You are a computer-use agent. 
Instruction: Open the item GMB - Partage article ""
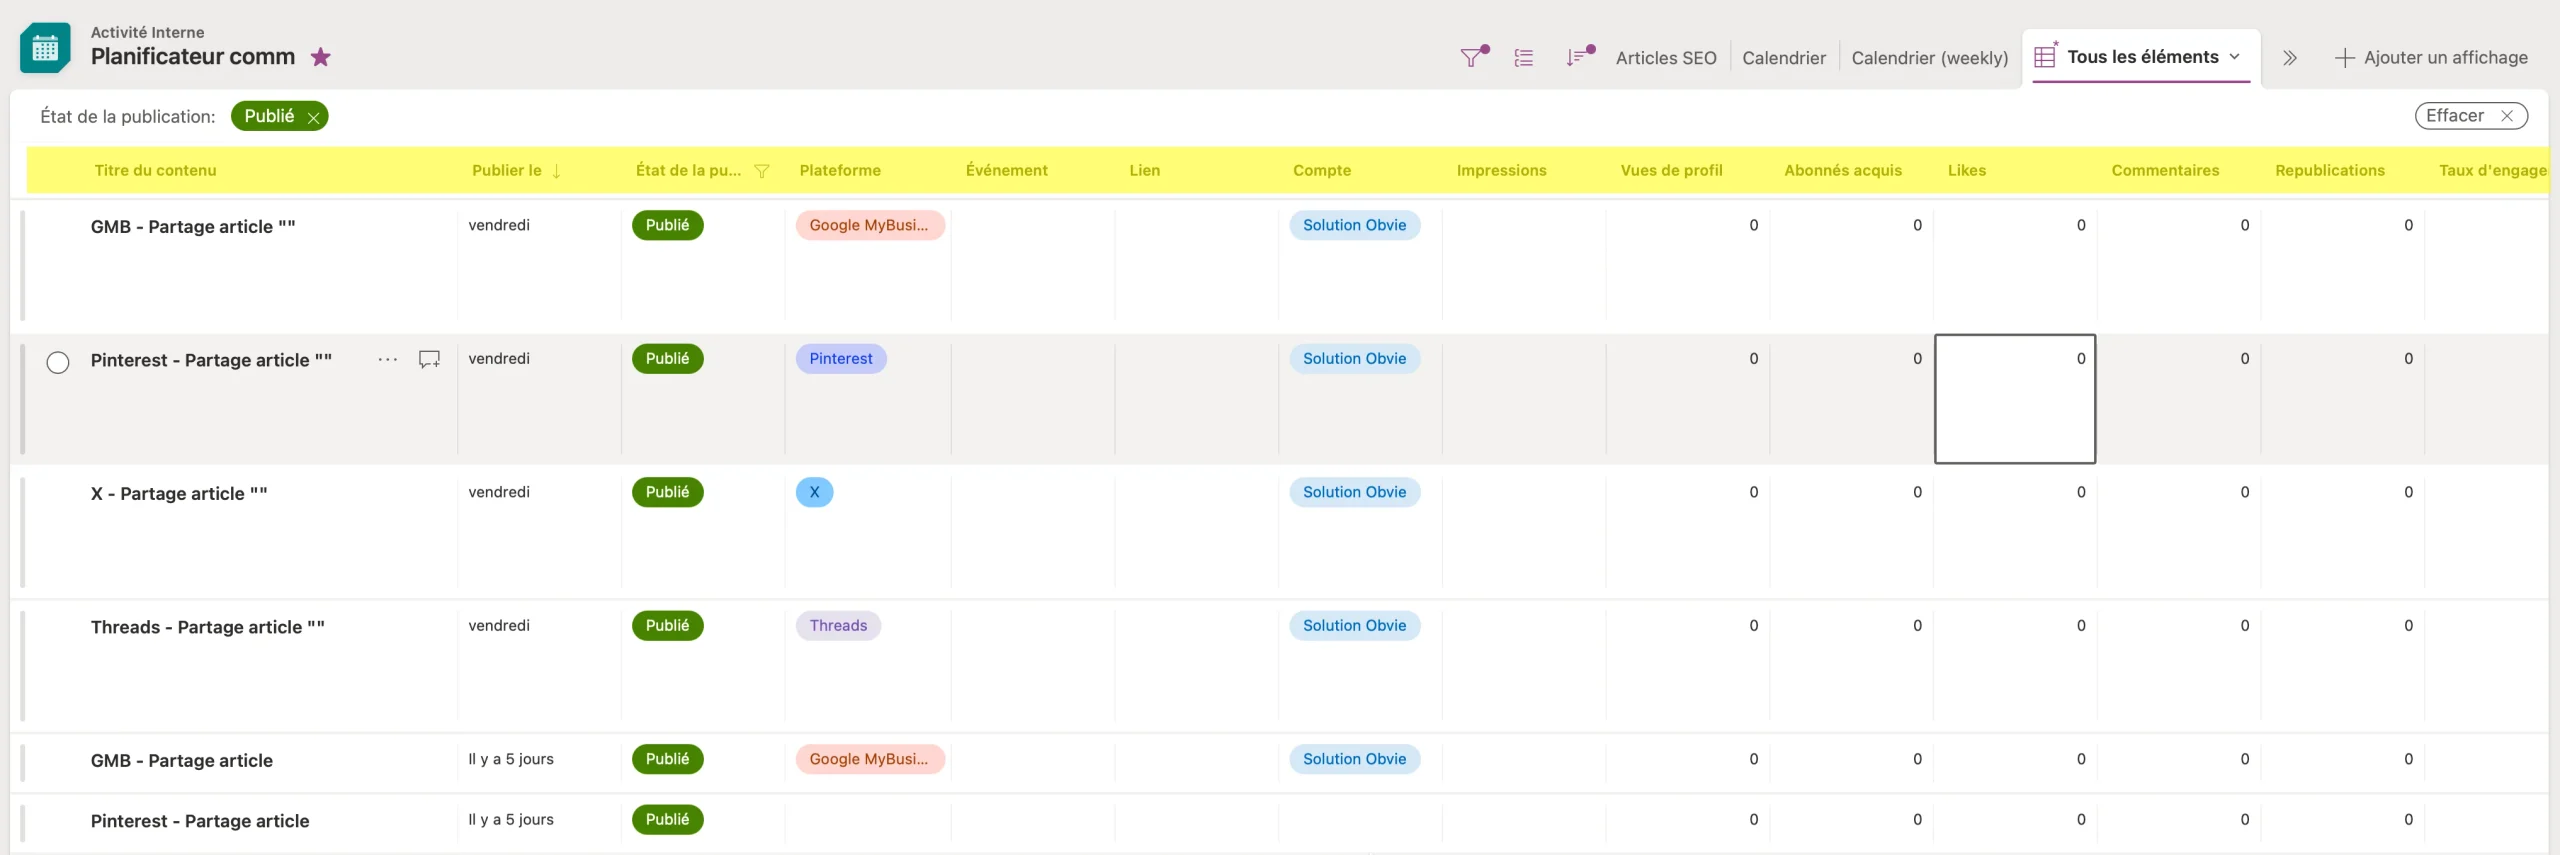pos(193,227)
